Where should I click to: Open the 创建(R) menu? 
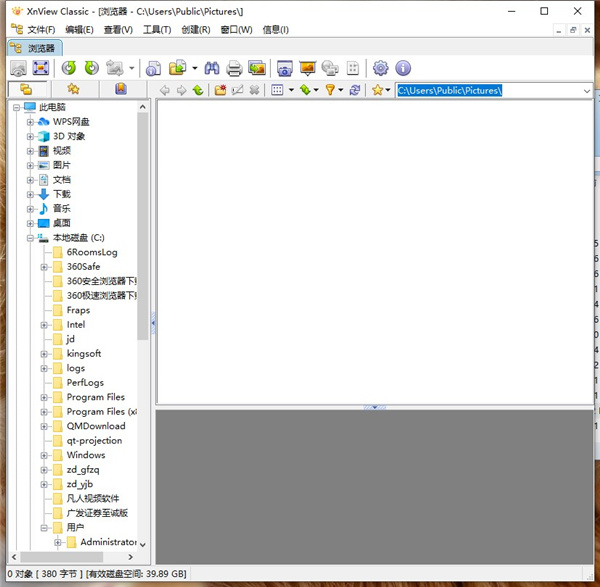pyautogui.click(x=196, y=29)
